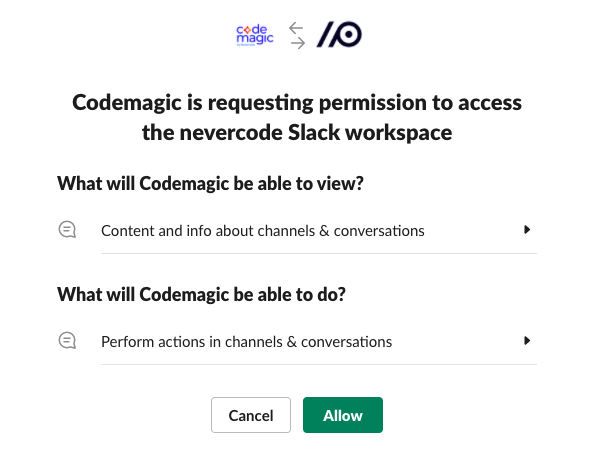This screenshot has width=592, height=461.
Task: Expand the Perform actions disclosure triangle
Action: click(527, 341)
